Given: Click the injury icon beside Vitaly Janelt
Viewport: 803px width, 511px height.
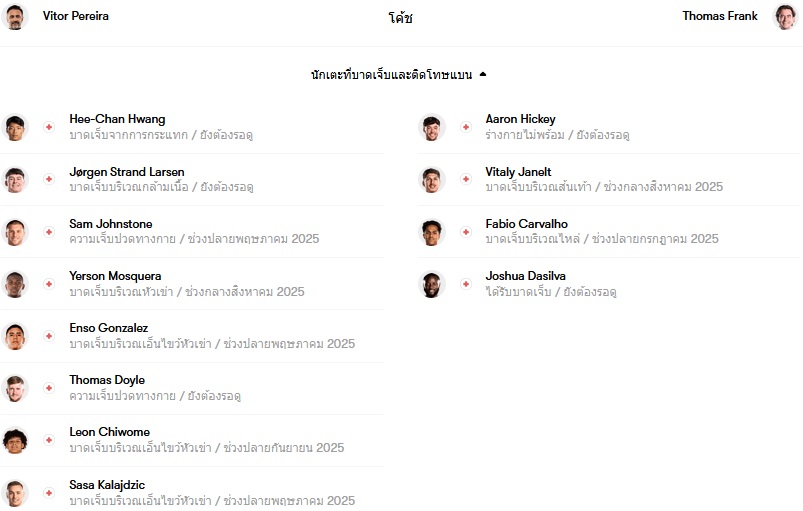Looking at the screenshot, I should 466,179.
